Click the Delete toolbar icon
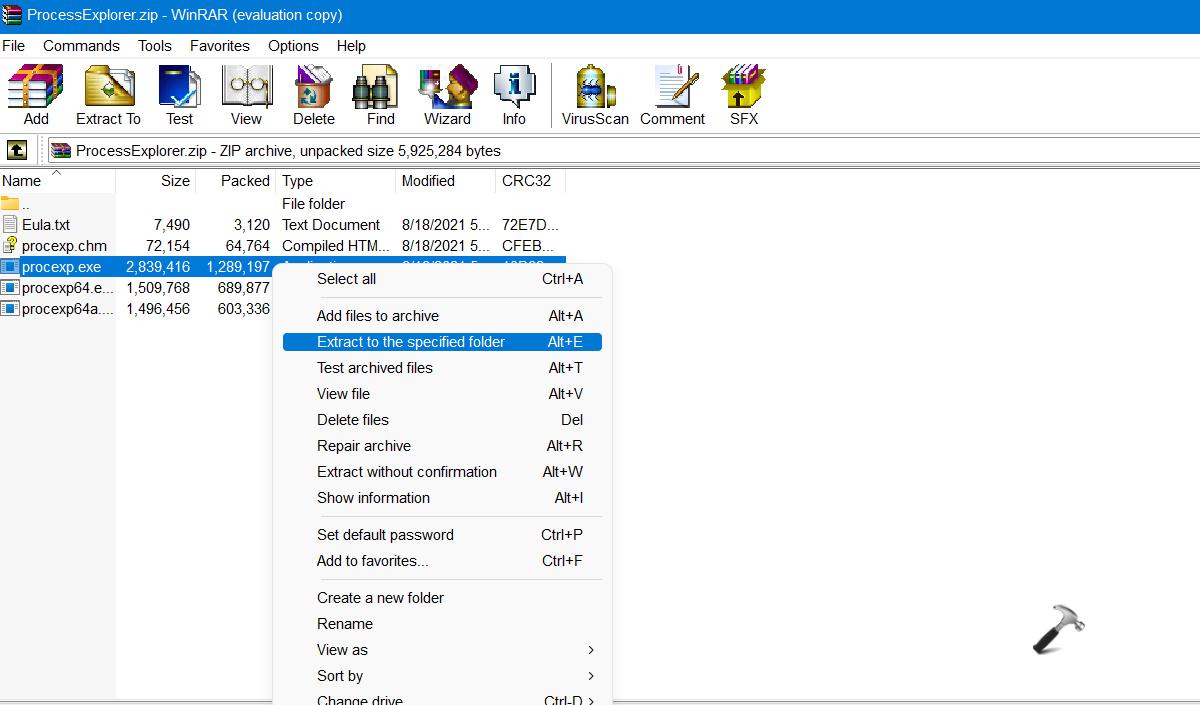 [x=313, y=95]
